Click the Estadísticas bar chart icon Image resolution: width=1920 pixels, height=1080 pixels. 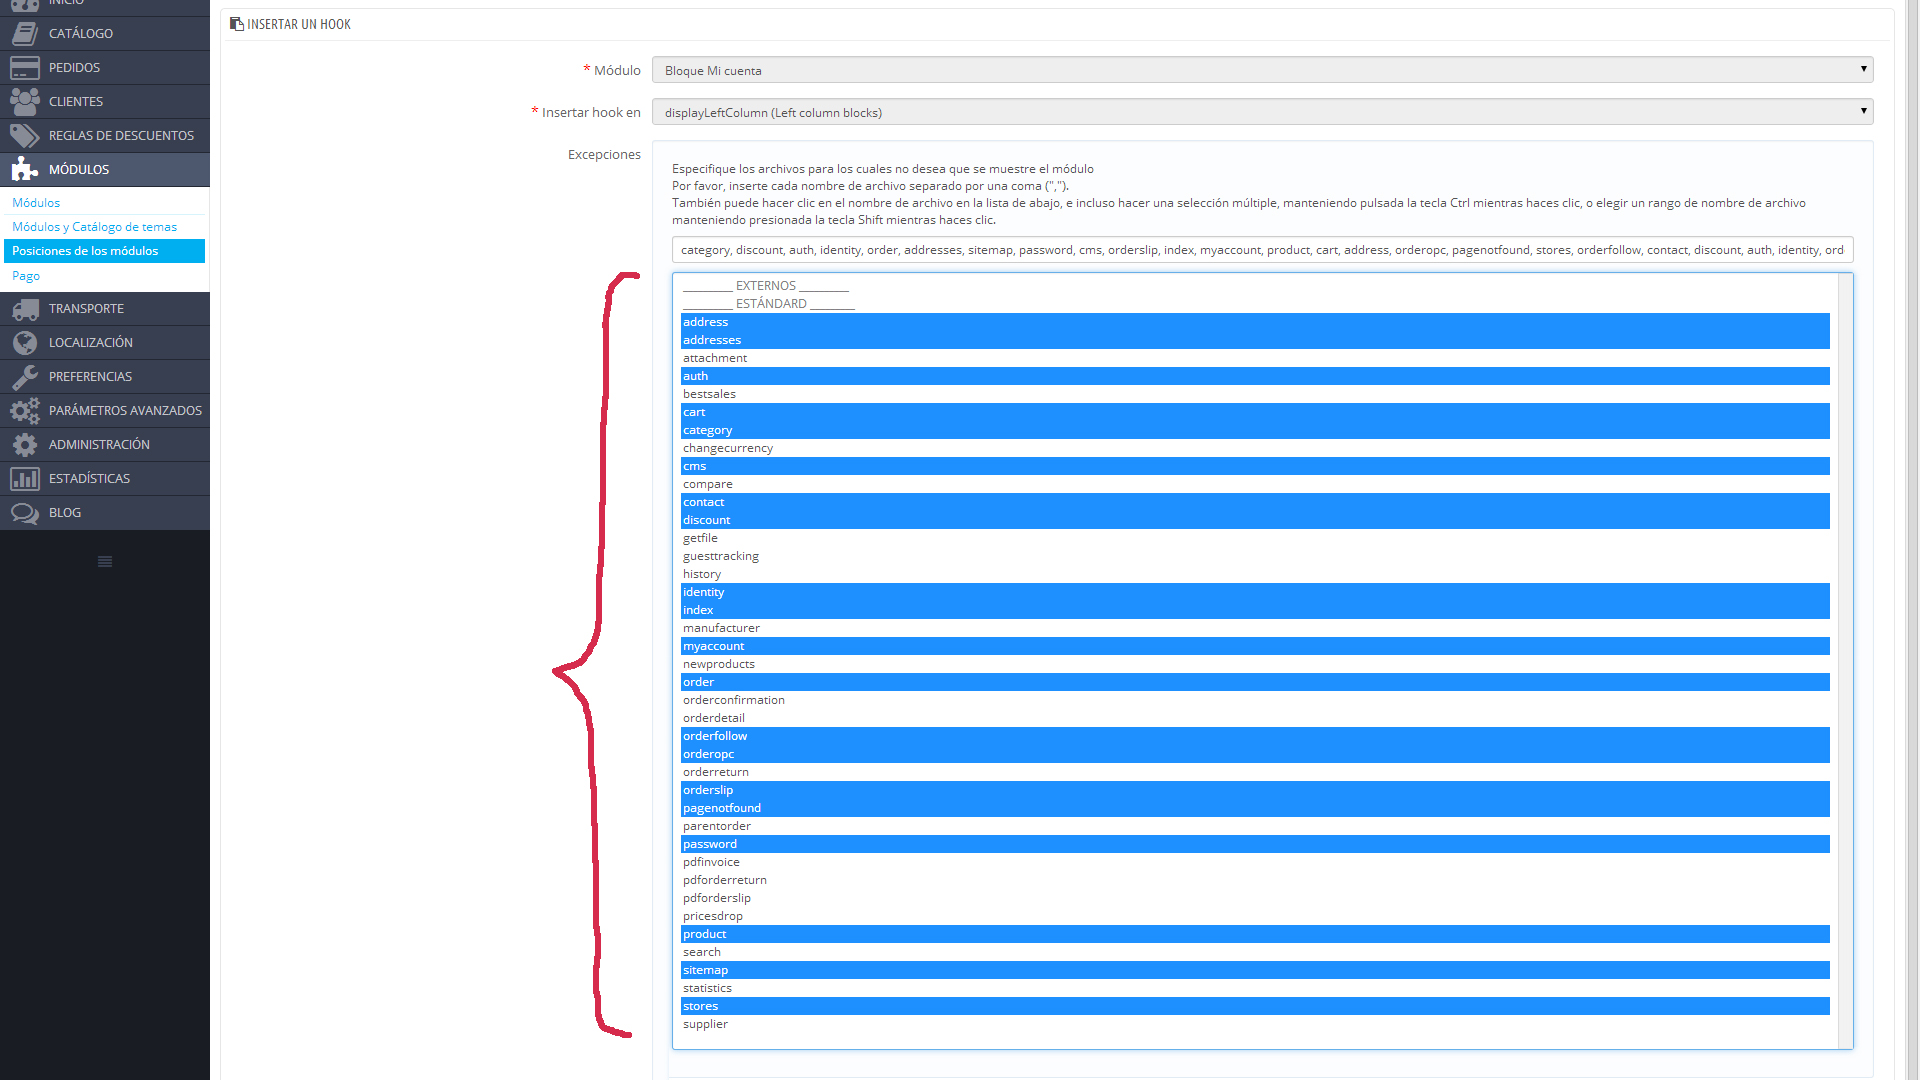pyautogui.click(x=24, y=479)
